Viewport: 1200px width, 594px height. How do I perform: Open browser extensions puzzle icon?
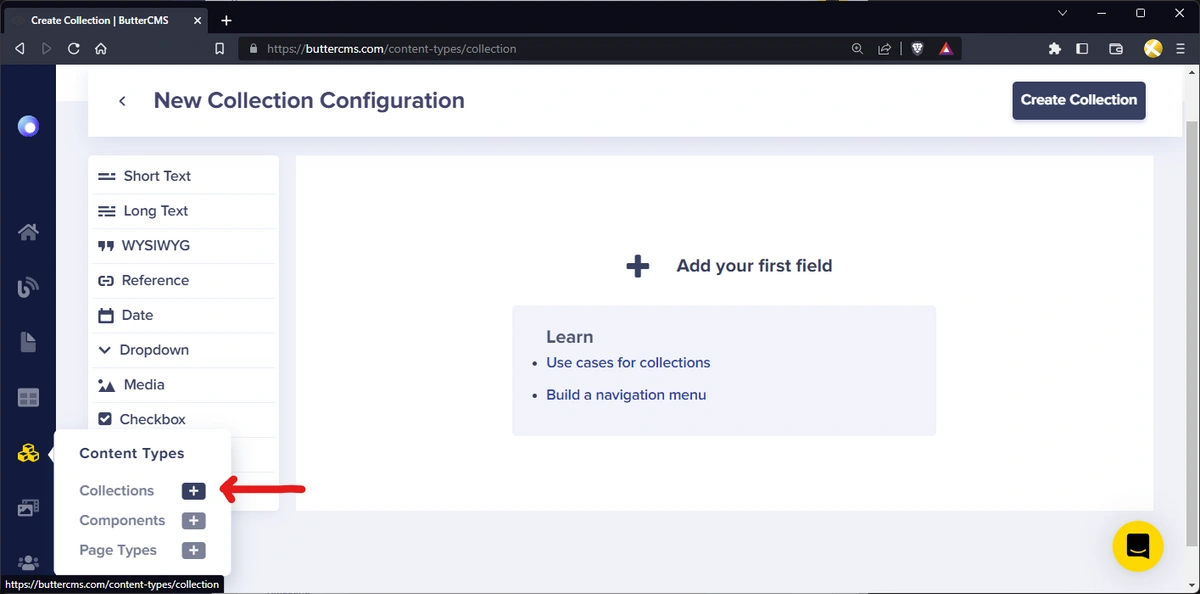click(1054, 48)
